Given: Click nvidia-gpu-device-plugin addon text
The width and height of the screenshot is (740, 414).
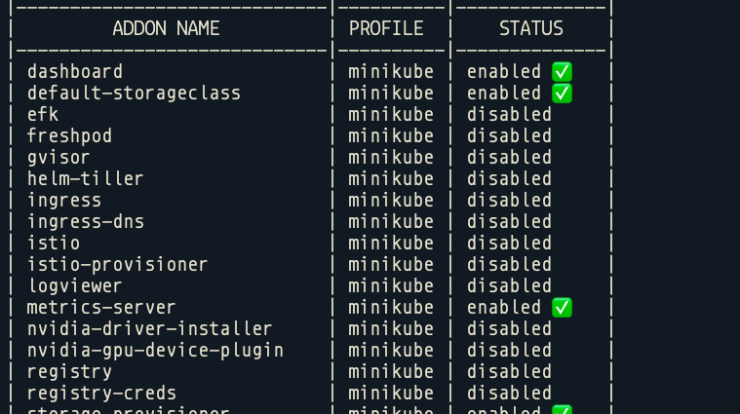Looking at the screenshot, I should [155, 351].
